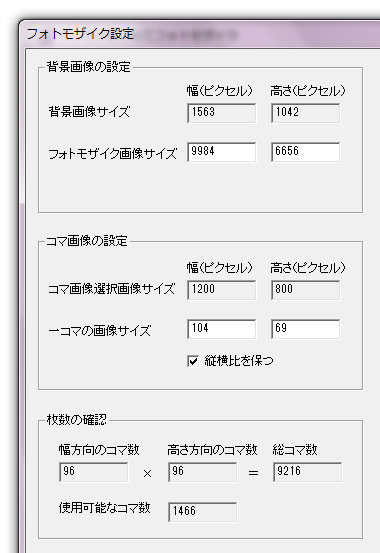Click the frame selection height field 800
380x553 pixels.
tap(306, 290)
